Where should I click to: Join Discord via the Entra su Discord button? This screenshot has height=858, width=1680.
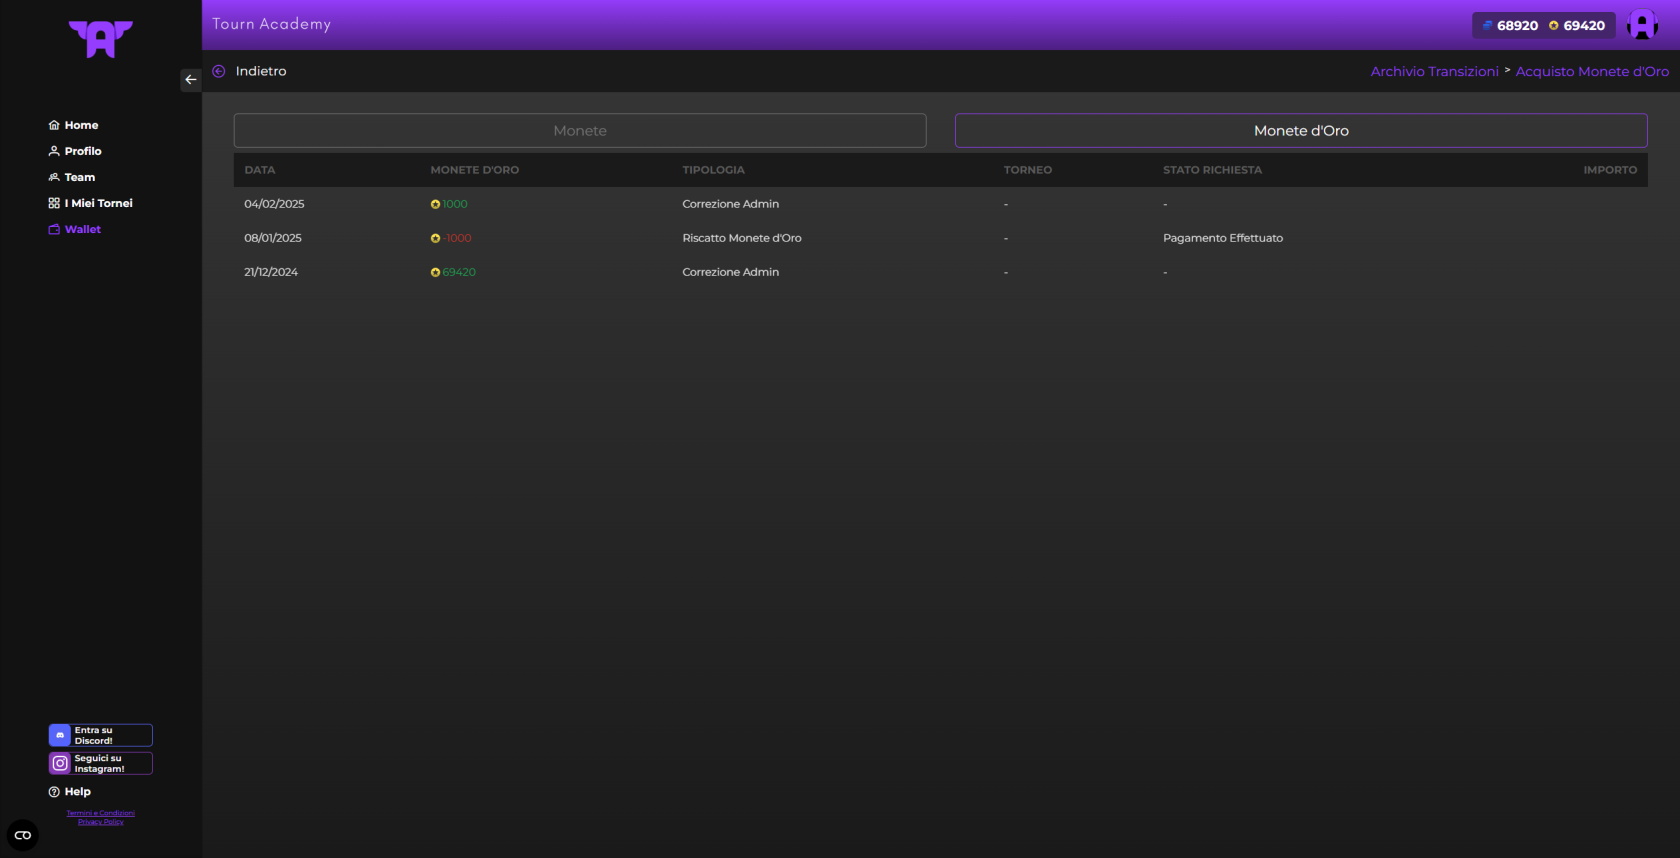click(100, 735)
